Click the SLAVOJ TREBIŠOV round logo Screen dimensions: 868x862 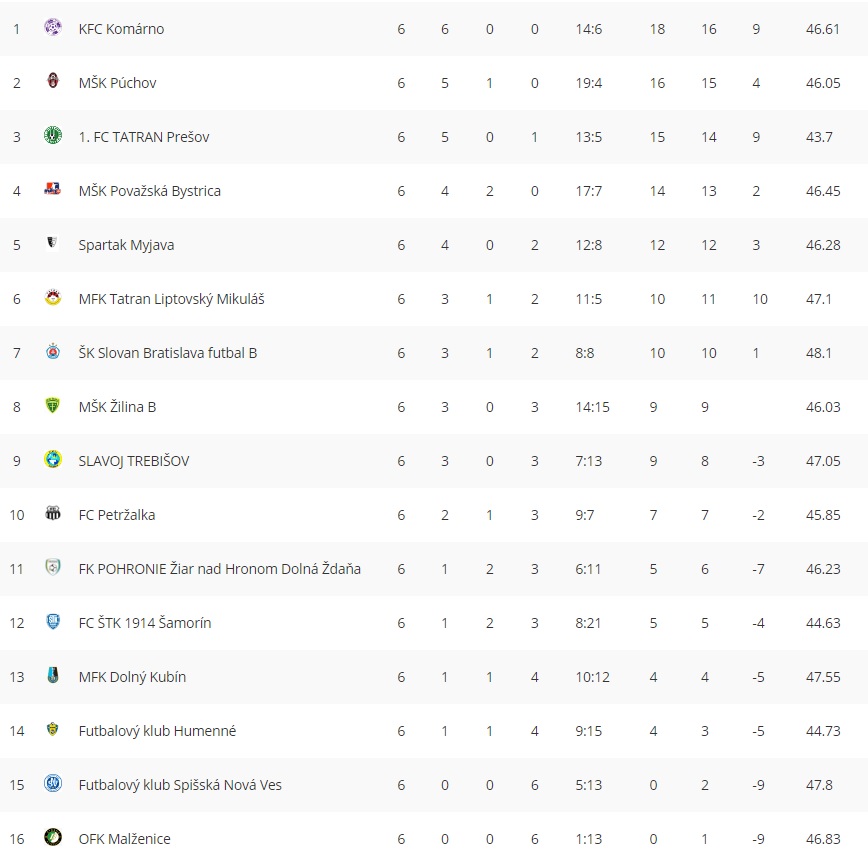point(53,460)
